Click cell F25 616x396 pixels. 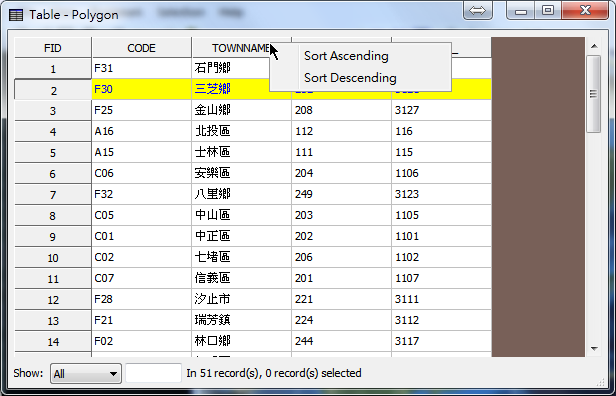pos(141,110)
